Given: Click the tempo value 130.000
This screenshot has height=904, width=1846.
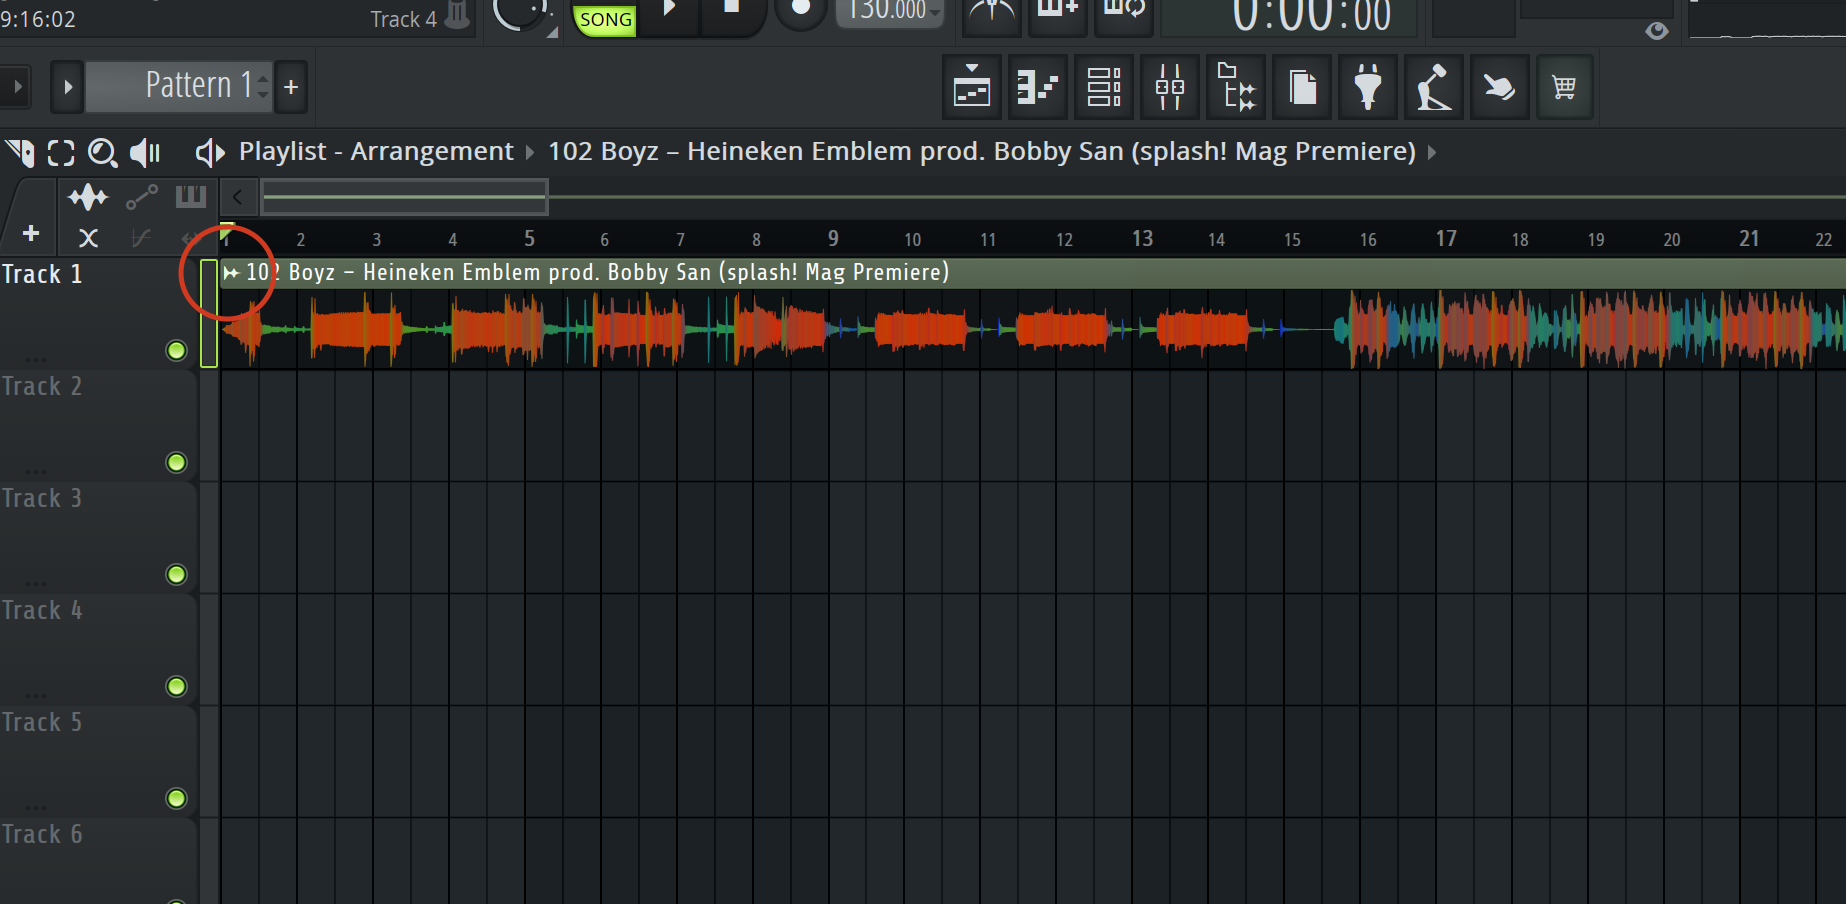Looking at the screenshot, I should coord(885,11).
